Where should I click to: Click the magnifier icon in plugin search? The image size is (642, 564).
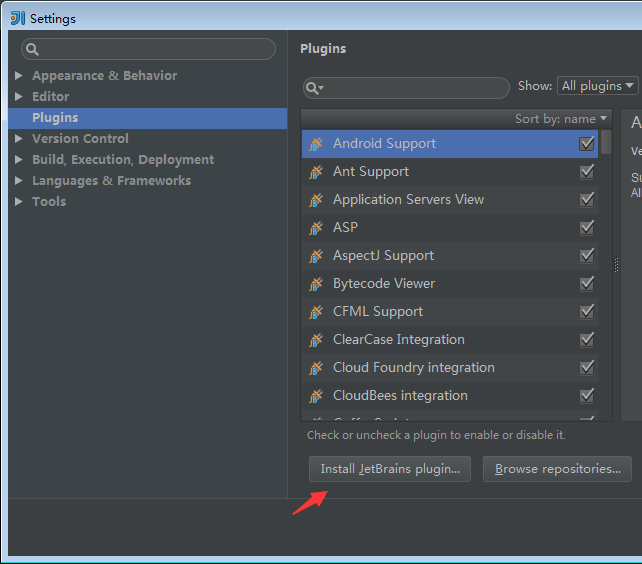[315, 88]
